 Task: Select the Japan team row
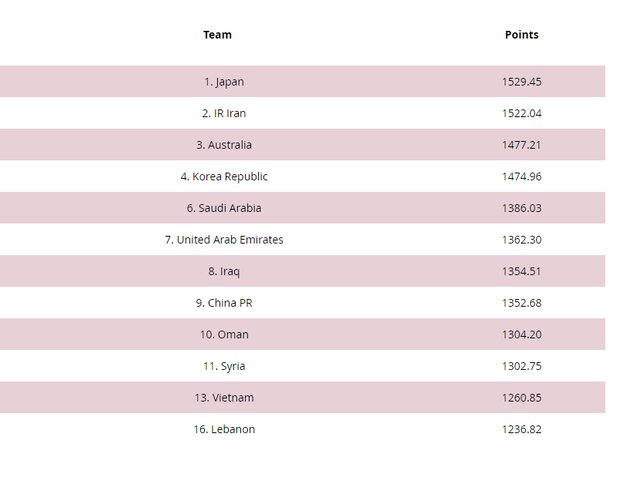(224, 82)
